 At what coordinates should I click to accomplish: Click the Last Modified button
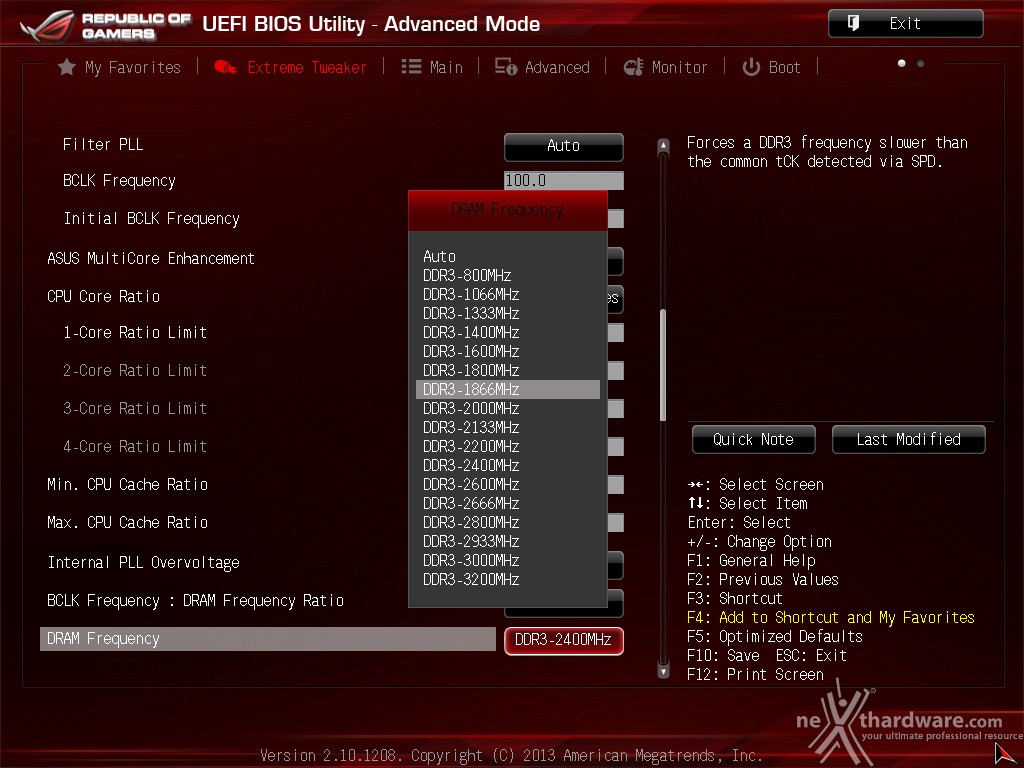click(x=908, y=440)
